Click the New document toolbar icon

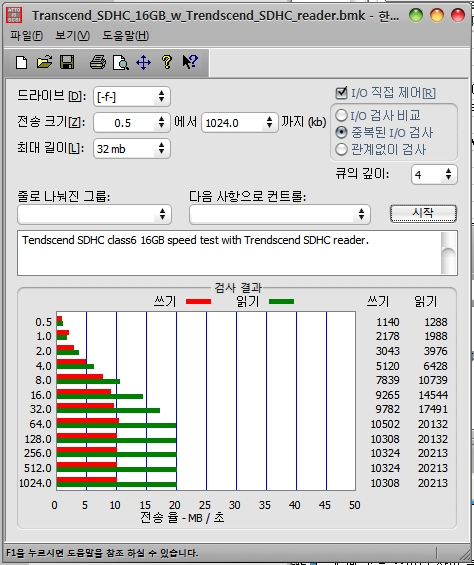tap(22, 62)
